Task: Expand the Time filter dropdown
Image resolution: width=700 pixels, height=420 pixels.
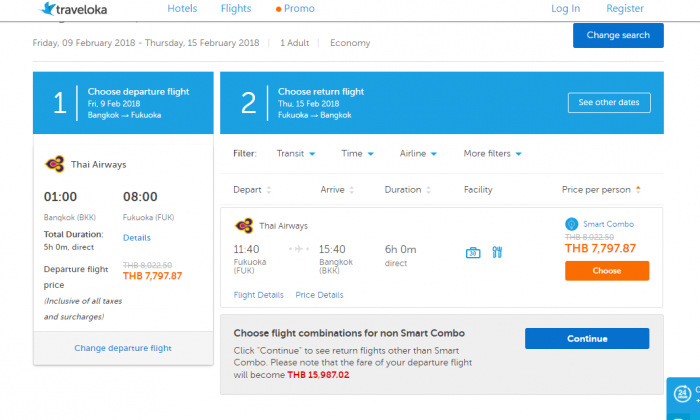Action: click(358, 154)
